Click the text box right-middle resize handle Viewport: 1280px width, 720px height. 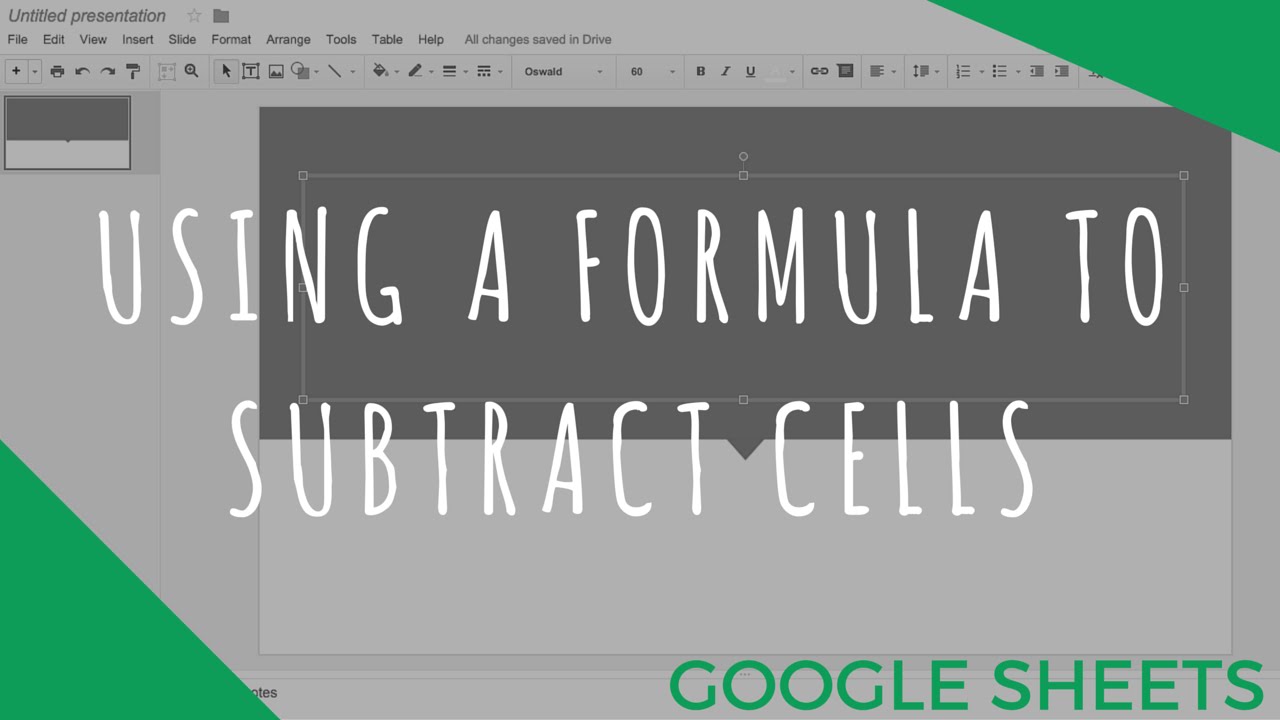1184,287
